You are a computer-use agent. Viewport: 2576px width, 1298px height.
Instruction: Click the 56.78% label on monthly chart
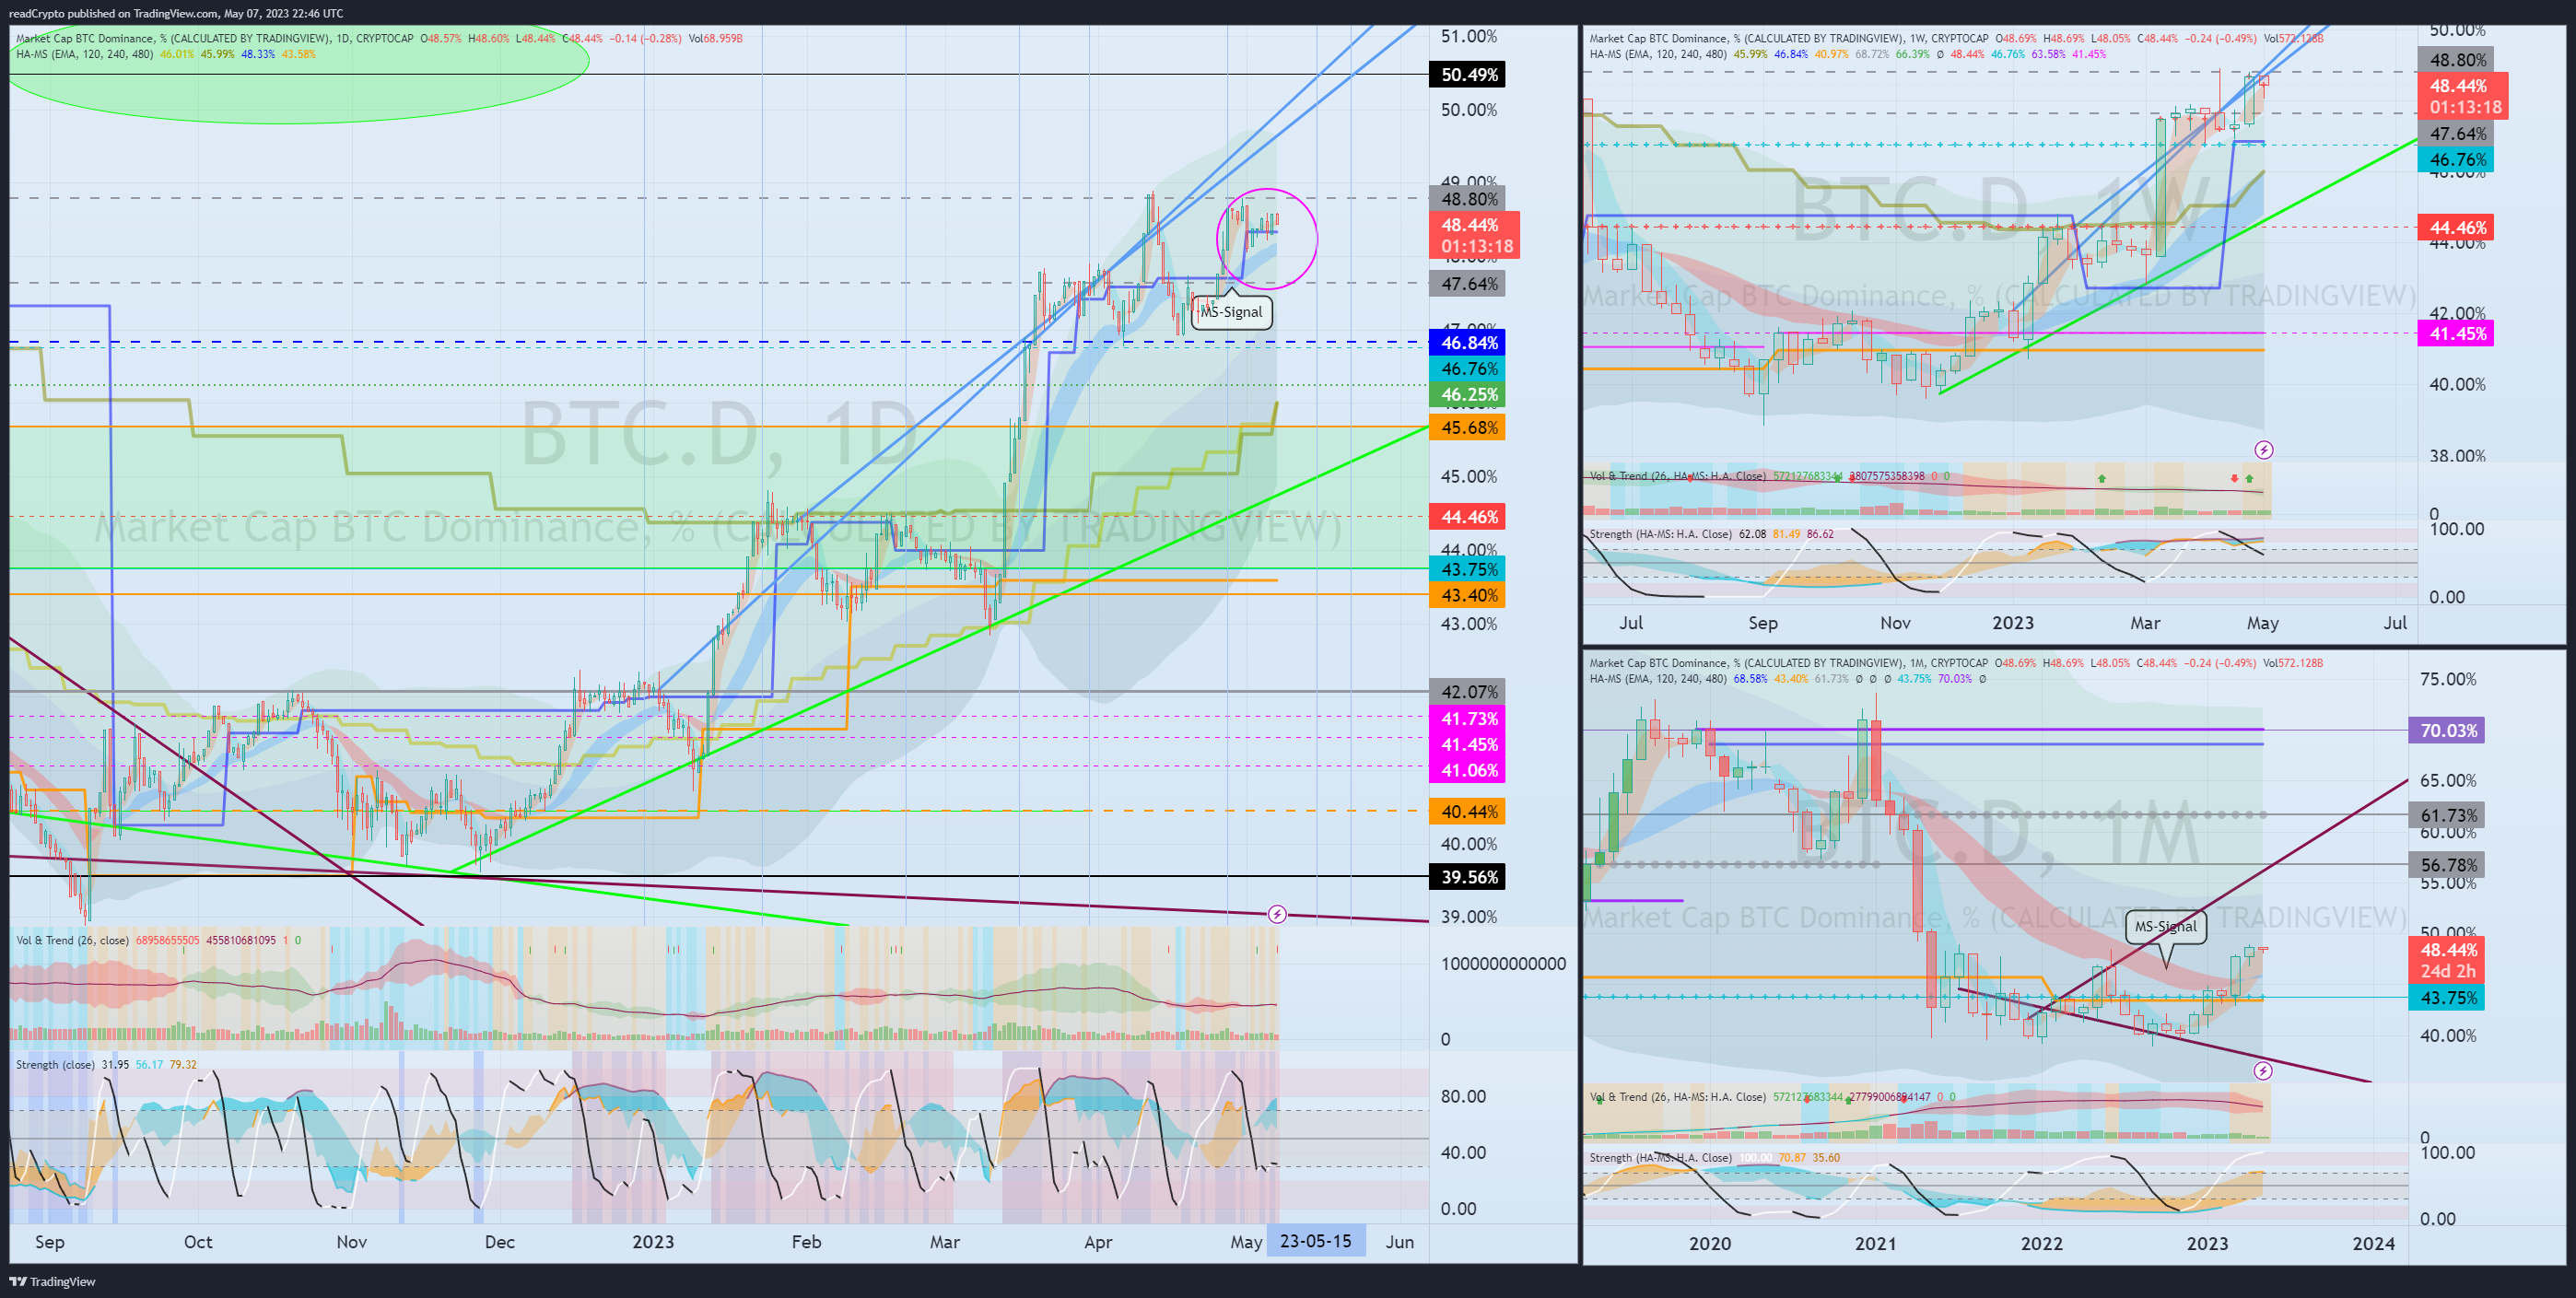coord(2448,865)
